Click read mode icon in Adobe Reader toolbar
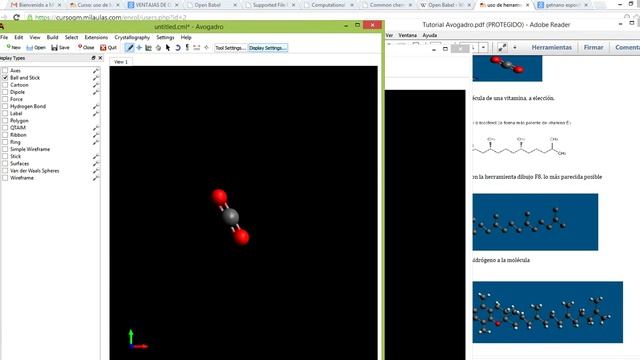The height and width of the screenshot is (360, 640). pyautogui.click(x=502, y=47)
